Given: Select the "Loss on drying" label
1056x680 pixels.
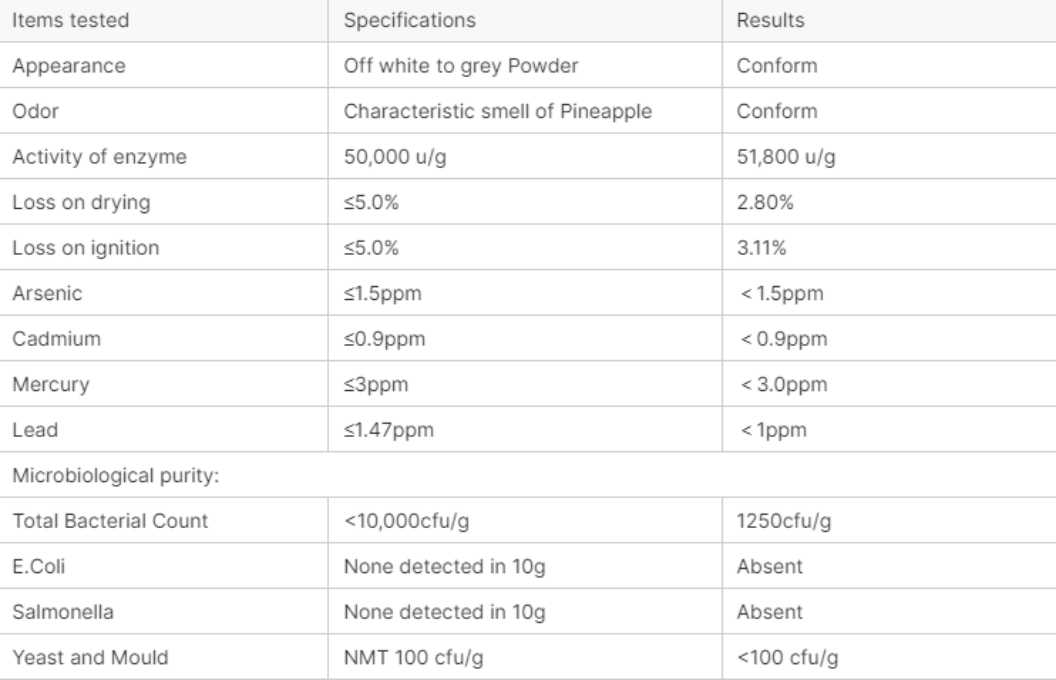Looking at the screenshot, I should pos(81,202).
